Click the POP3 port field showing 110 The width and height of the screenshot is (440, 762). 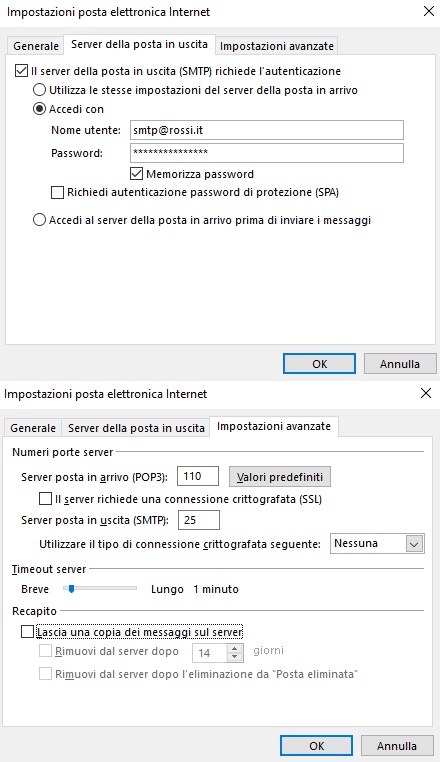[198, 476]
